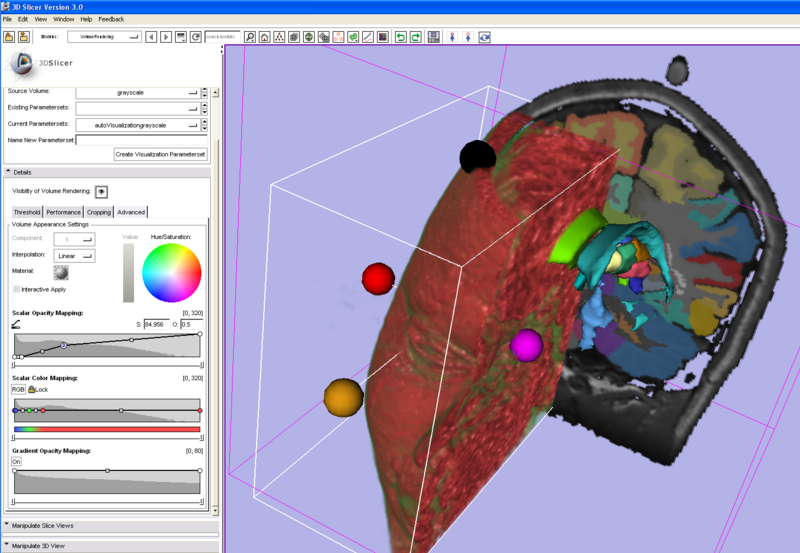Open the Interpolation Linear dropdown
800x553 pixels.
(x=74, y=256)
